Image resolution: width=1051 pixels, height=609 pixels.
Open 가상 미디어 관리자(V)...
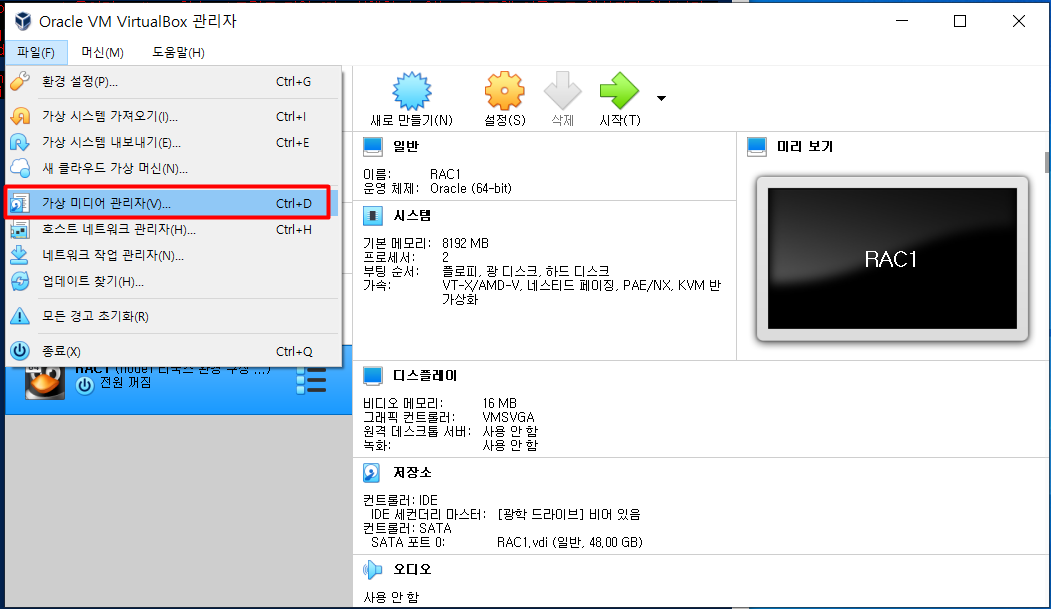coord(172,203)
